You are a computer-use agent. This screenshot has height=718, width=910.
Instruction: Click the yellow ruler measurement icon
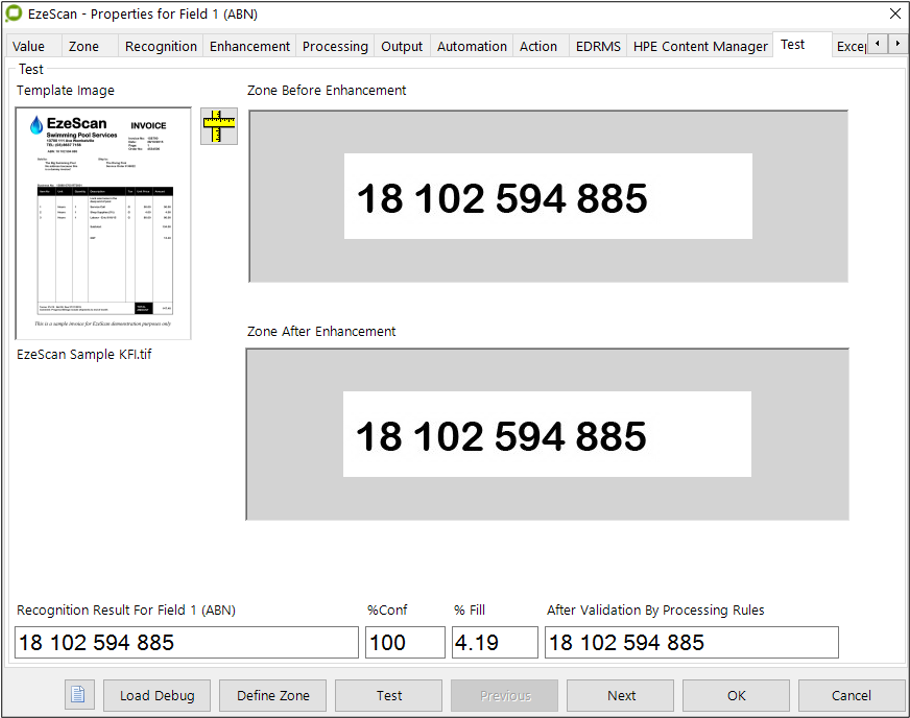click(218, 126)
